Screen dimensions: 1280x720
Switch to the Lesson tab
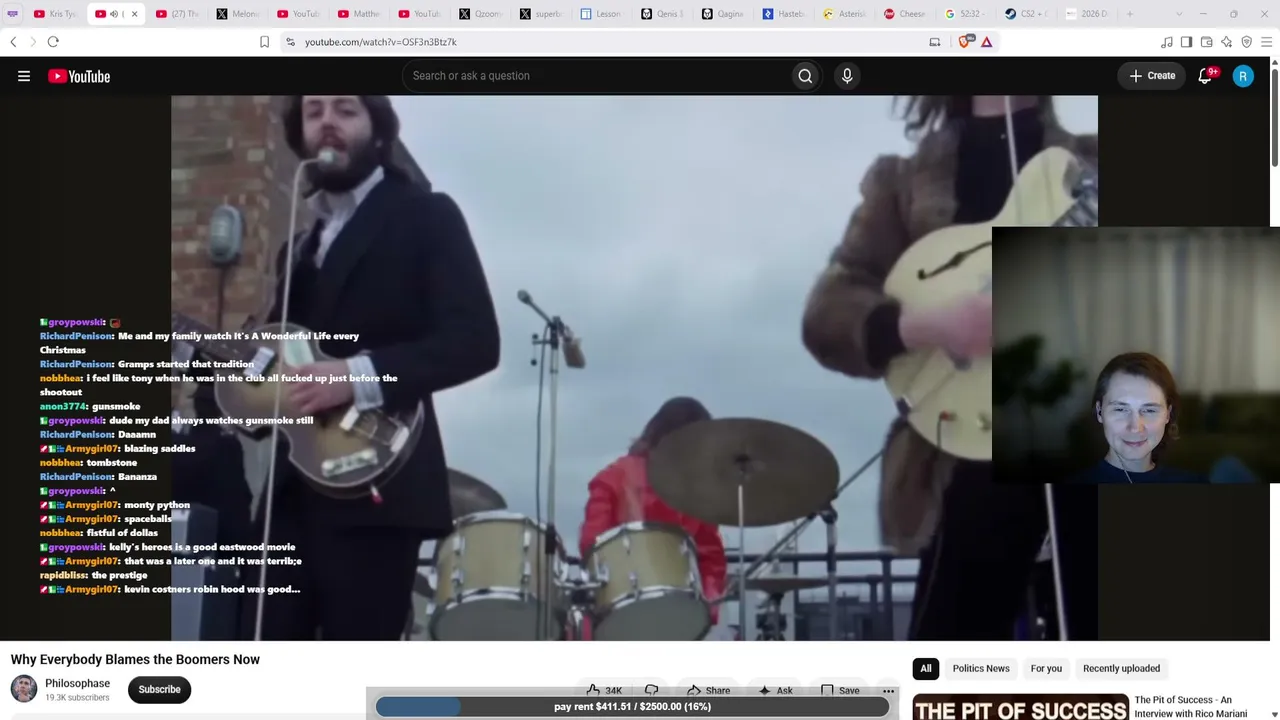[x=601, y=14]
